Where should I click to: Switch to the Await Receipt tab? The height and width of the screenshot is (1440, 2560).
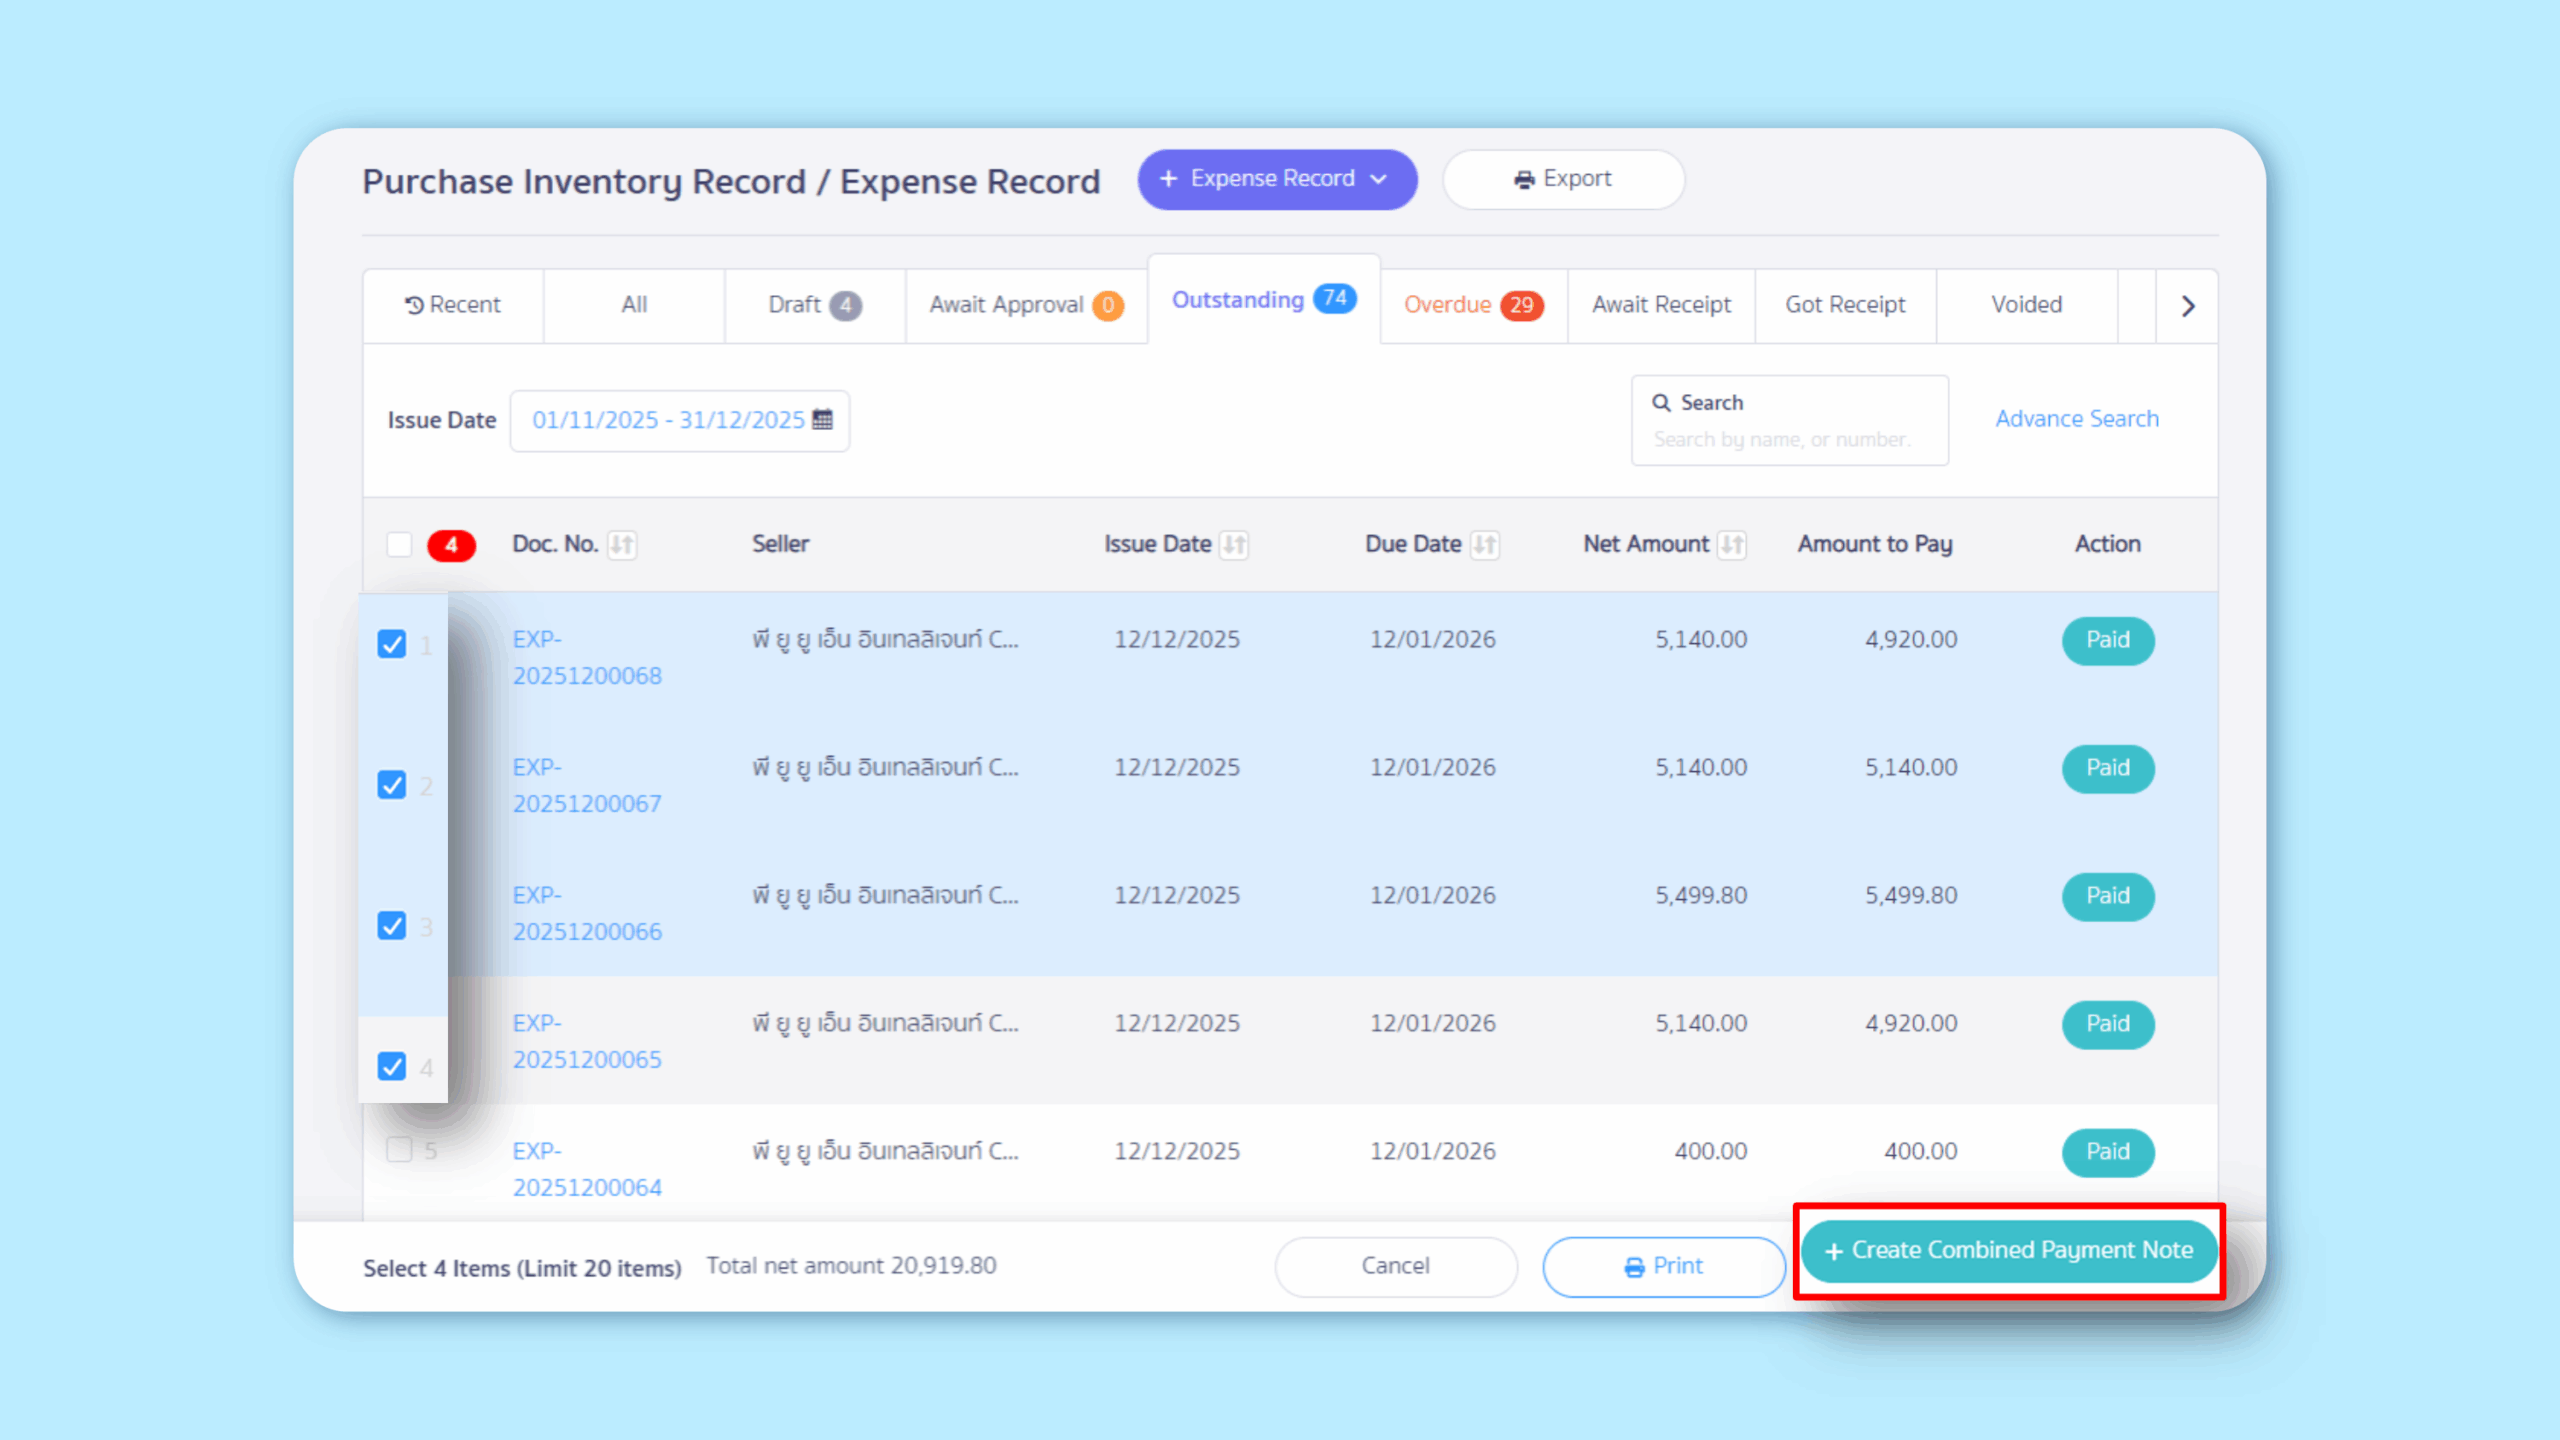[1661, 305]
